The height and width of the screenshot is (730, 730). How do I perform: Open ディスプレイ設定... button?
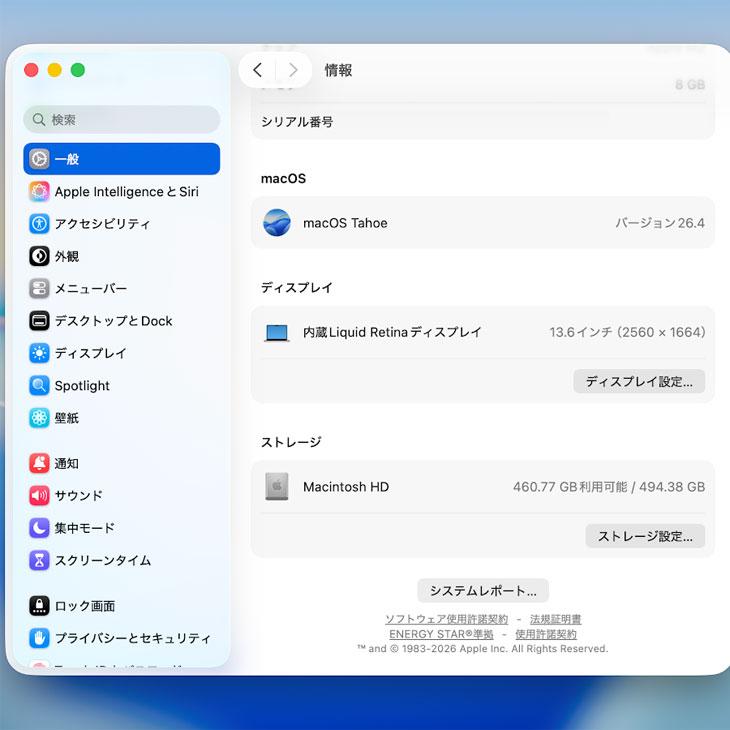pyautogui.click(x=639, y=381)
